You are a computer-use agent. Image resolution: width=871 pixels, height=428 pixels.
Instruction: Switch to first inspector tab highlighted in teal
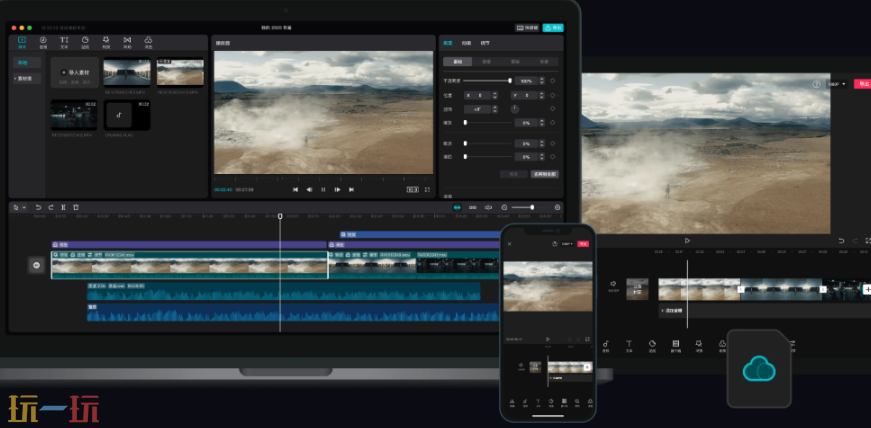(x=448, y=43)
